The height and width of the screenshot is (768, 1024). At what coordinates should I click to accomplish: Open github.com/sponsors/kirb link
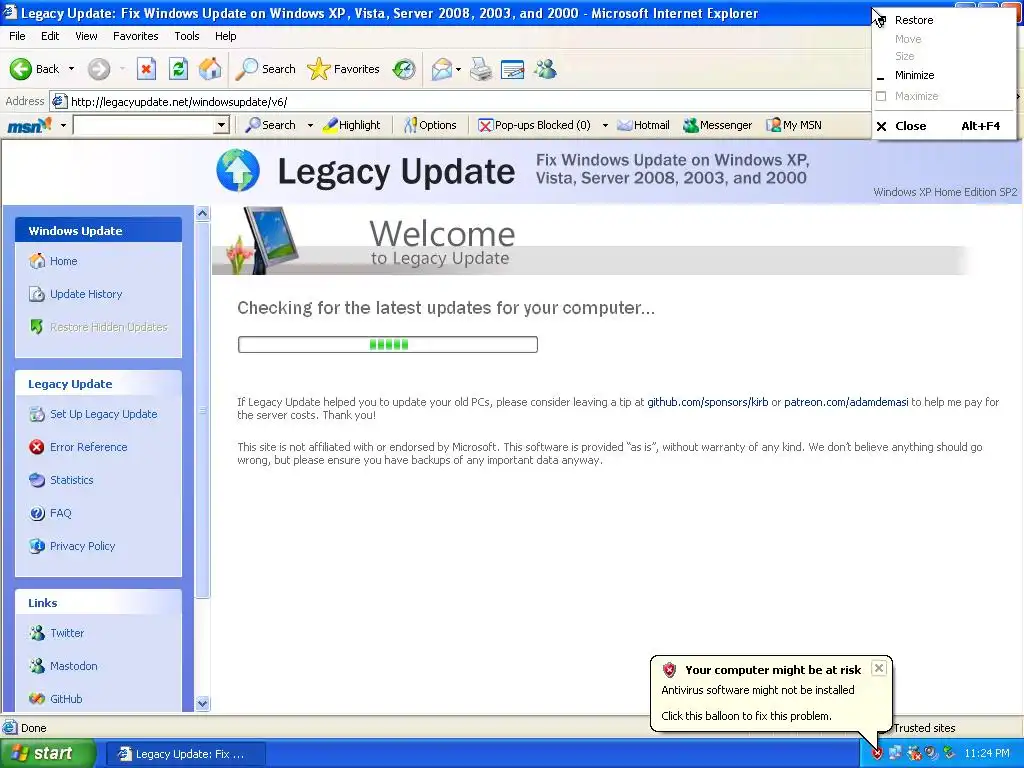(707, 402)
